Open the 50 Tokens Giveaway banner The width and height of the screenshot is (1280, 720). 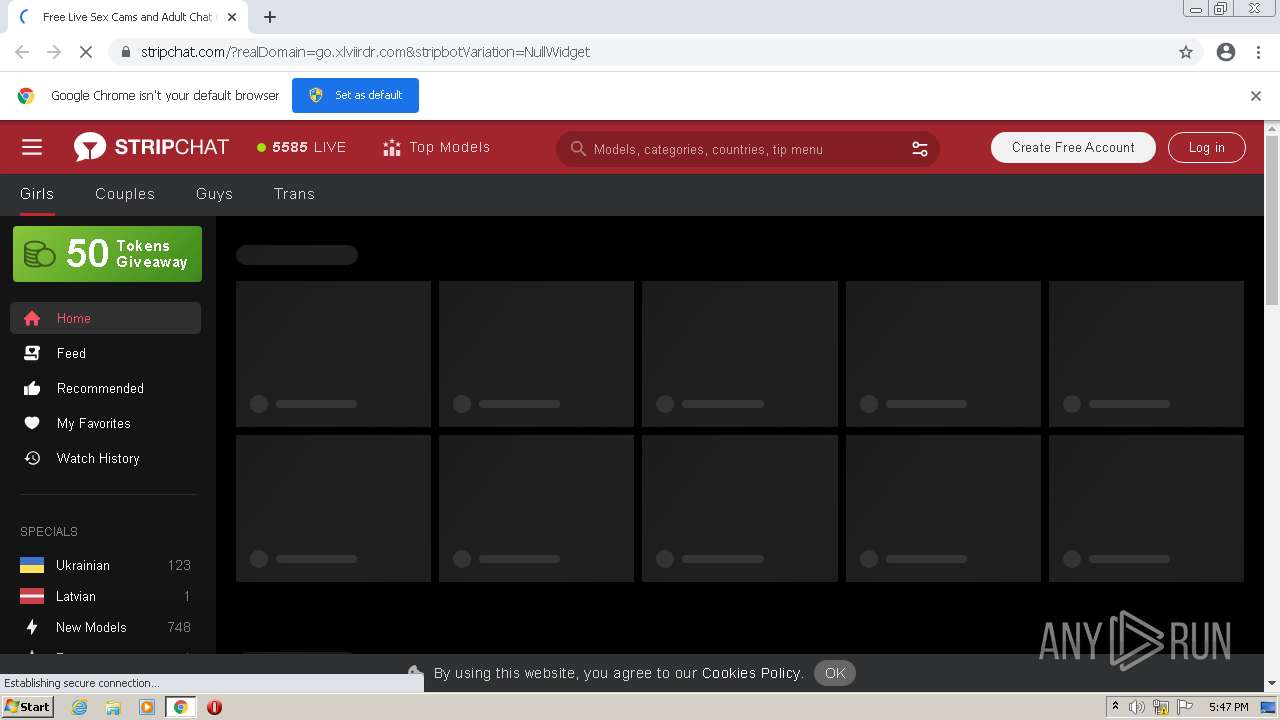tap(107, 254)
